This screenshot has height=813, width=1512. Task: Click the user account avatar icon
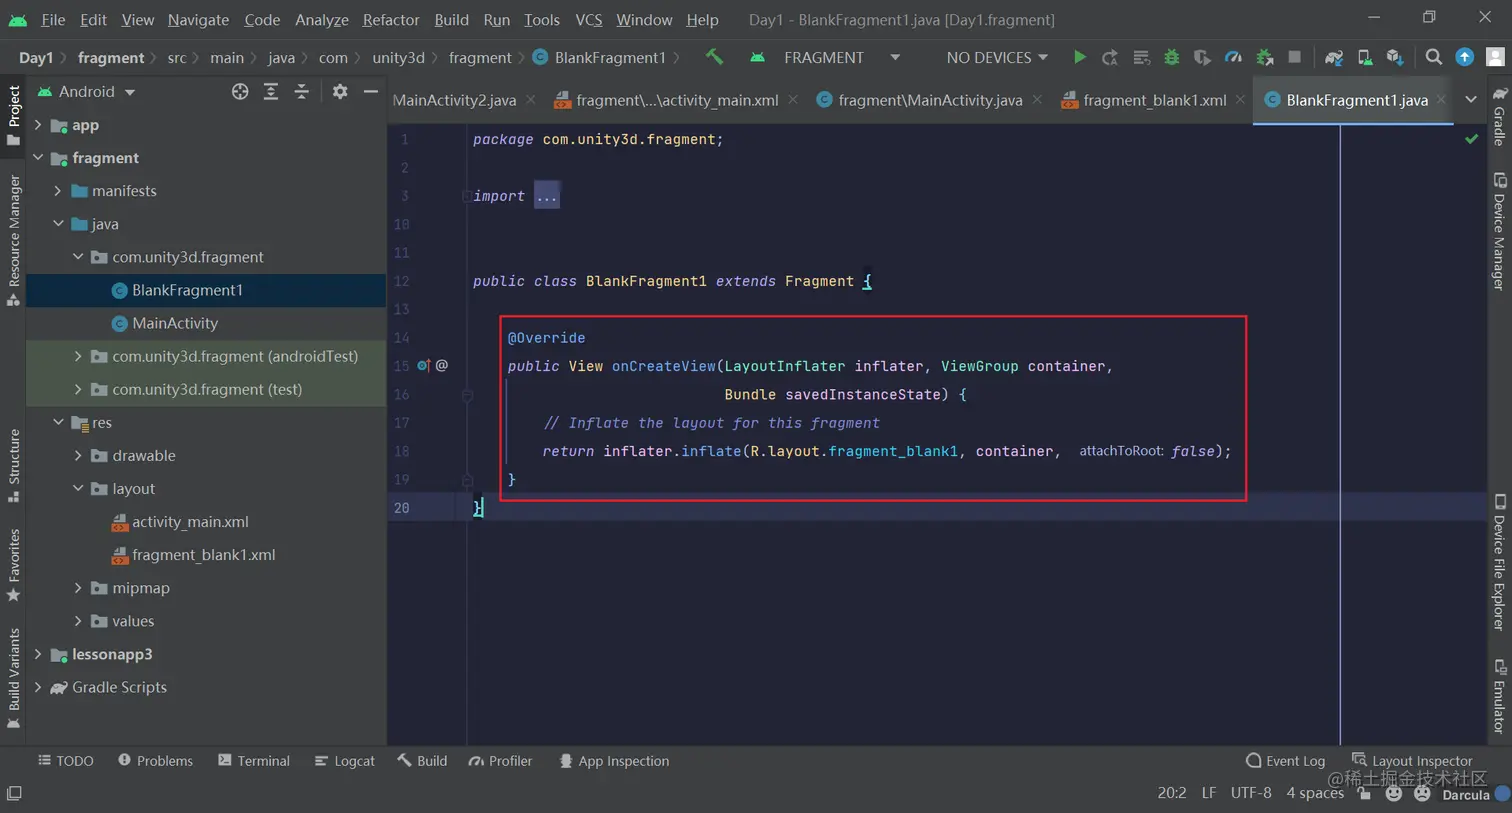[x=1495, y=57]
